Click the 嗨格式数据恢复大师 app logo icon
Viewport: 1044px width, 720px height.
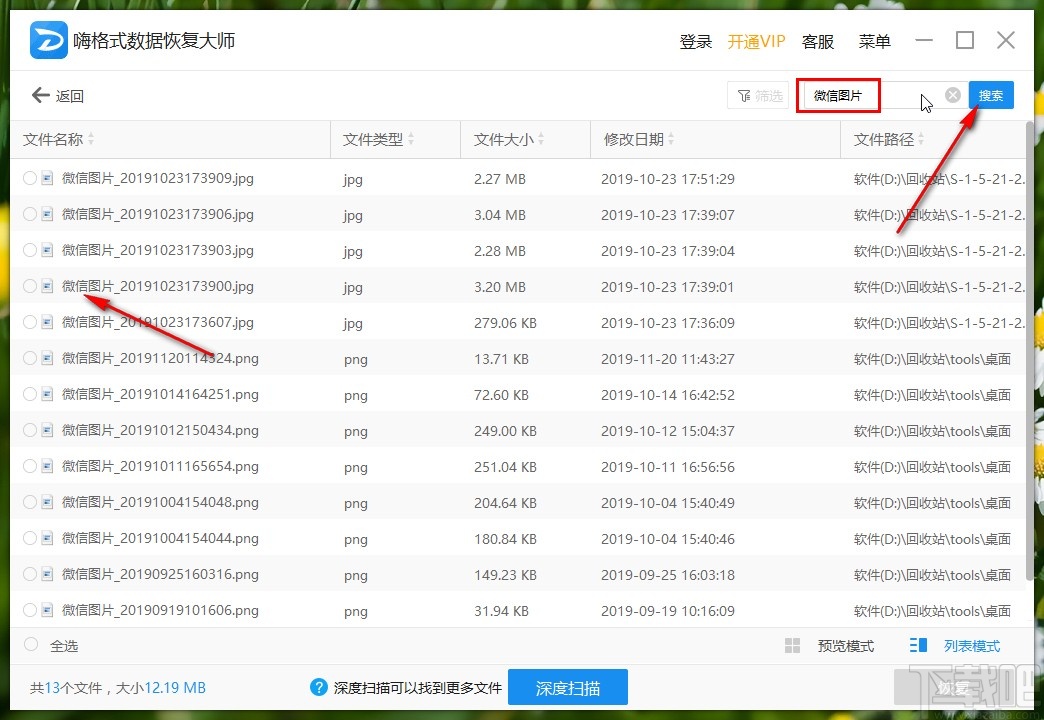pos(47,40)
